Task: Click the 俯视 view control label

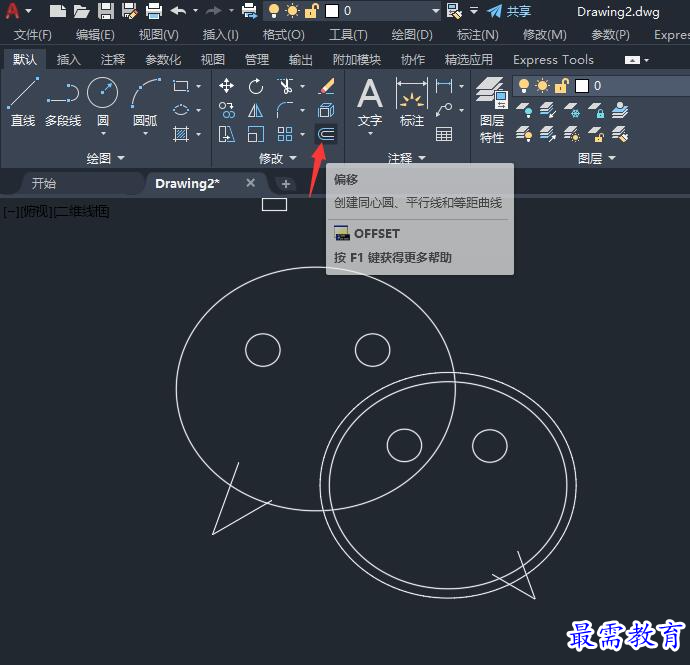Action: [35, 211]
